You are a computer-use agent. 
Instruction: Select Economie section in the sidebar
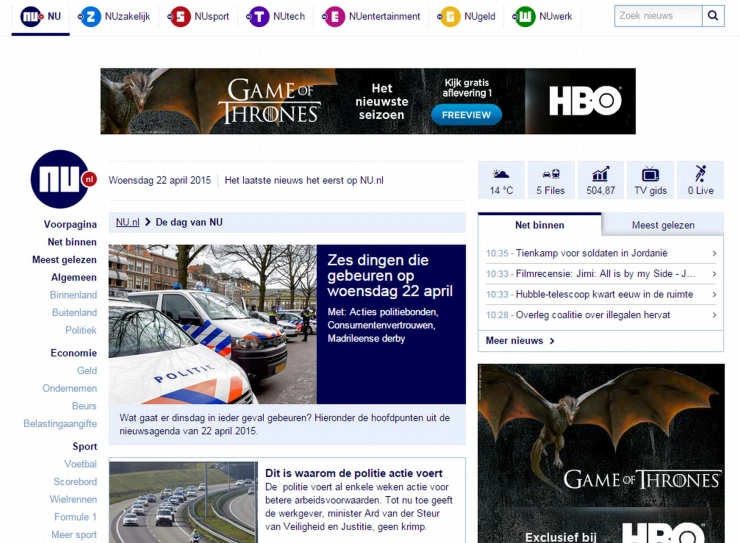click(x=74, y=353)
